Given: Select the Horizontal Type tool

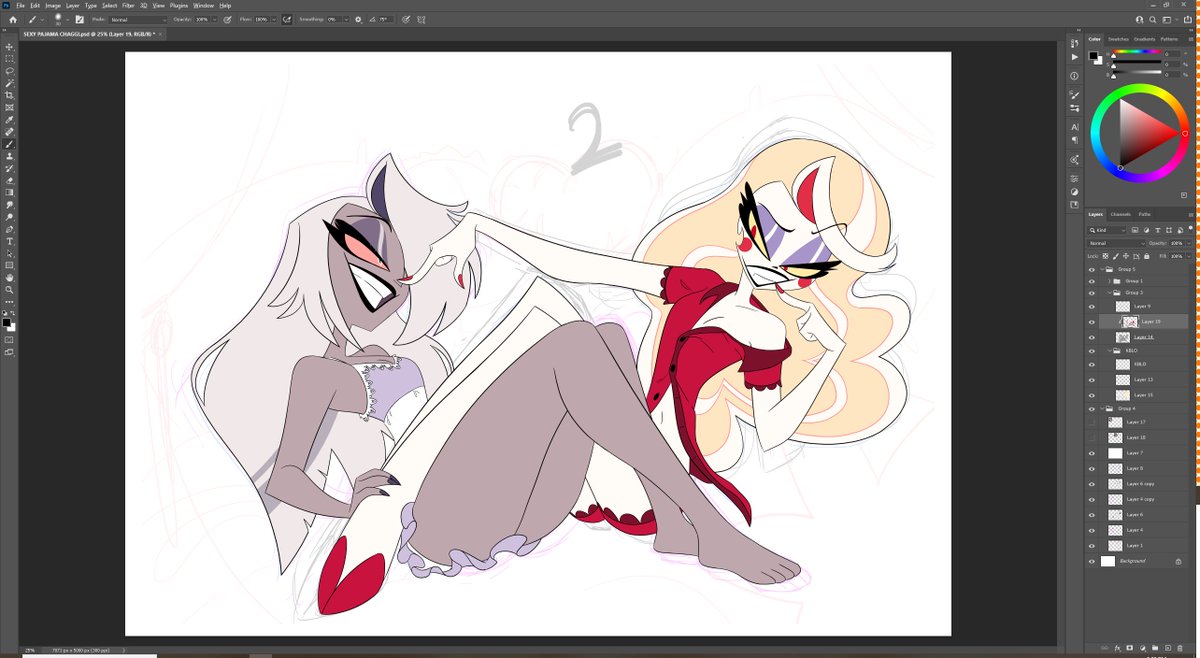Looking at the screenshot, I should click(10, 241).
